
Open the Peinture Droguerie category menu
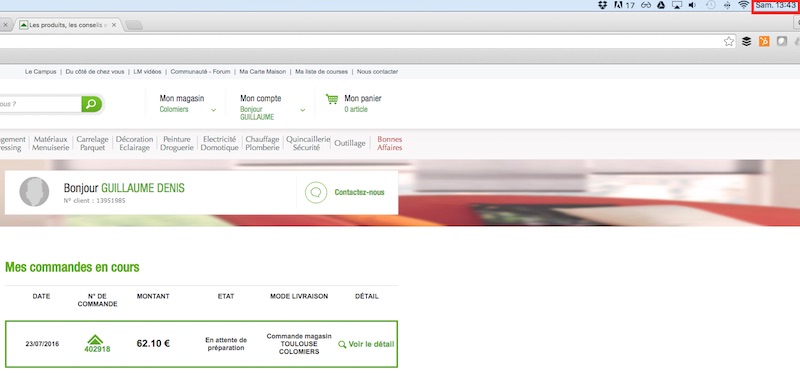[177, 143]
